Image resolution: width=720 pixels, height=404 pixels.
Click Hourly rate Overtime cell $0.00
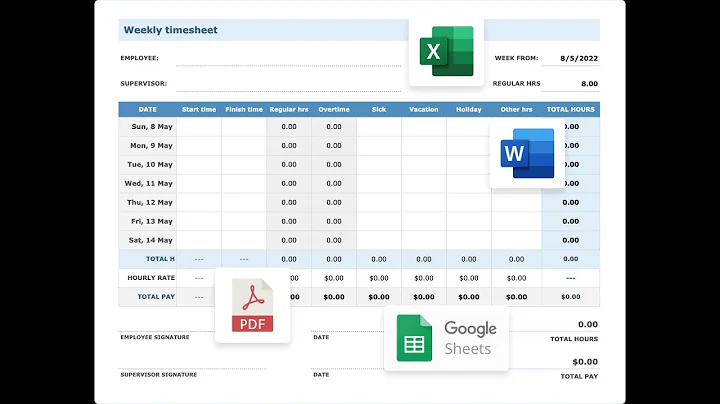coord(334,278)
